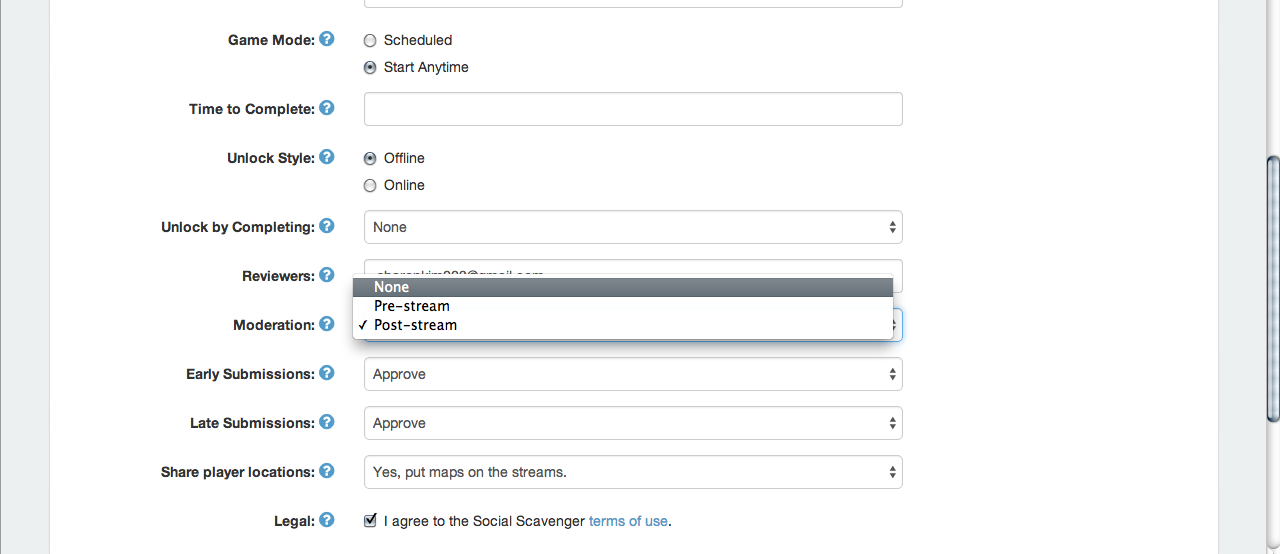Open Early Submissions help icon
The width and height of the screenshot is (1280, 554).
pos(327,373)
